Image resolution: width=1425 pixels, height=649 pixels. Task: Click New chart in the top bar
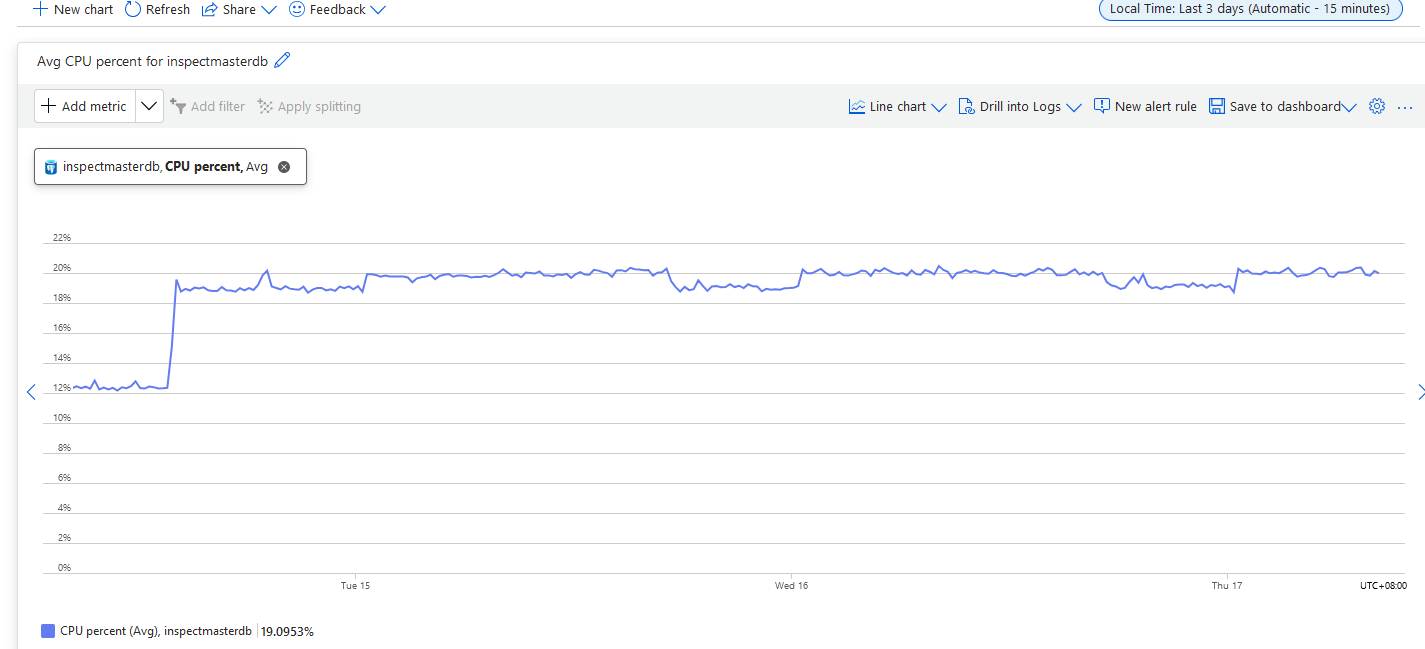(x=72, y=9)
